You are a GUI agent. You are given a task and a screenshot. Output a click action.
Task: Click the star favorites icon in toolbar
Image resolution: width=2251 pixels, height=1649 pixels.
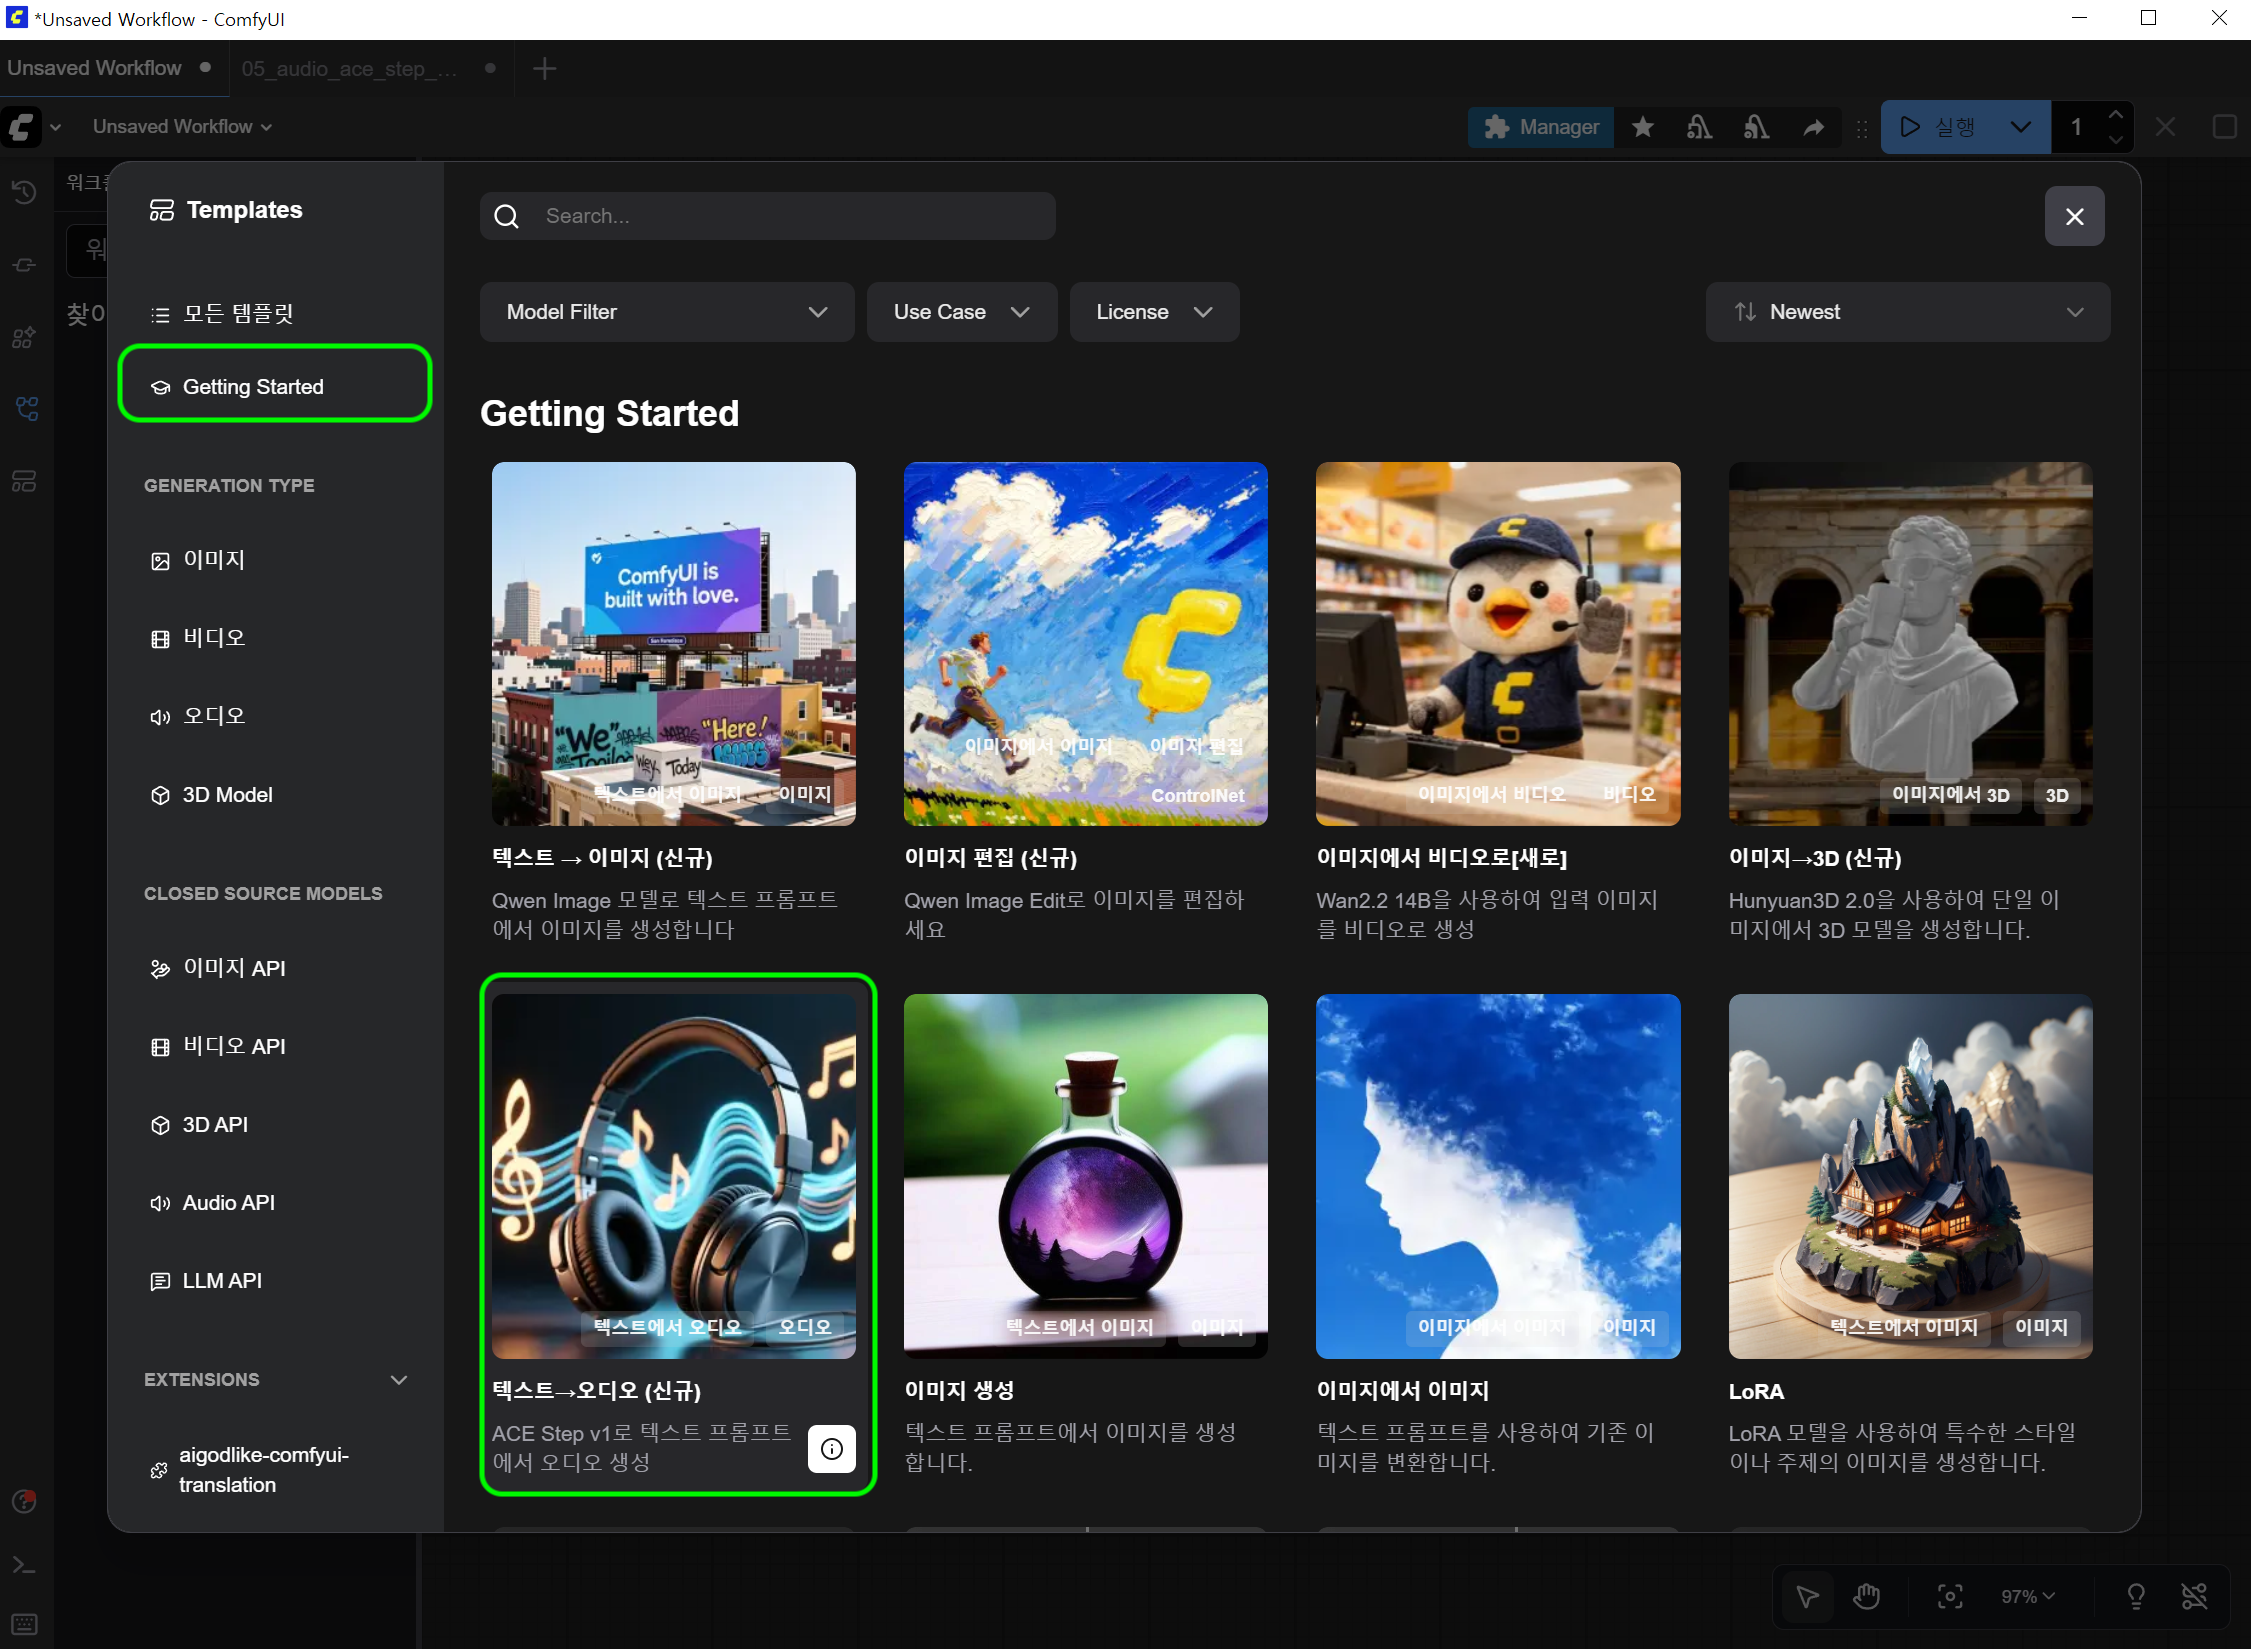pyautogui.click(x=1642, y=127)
